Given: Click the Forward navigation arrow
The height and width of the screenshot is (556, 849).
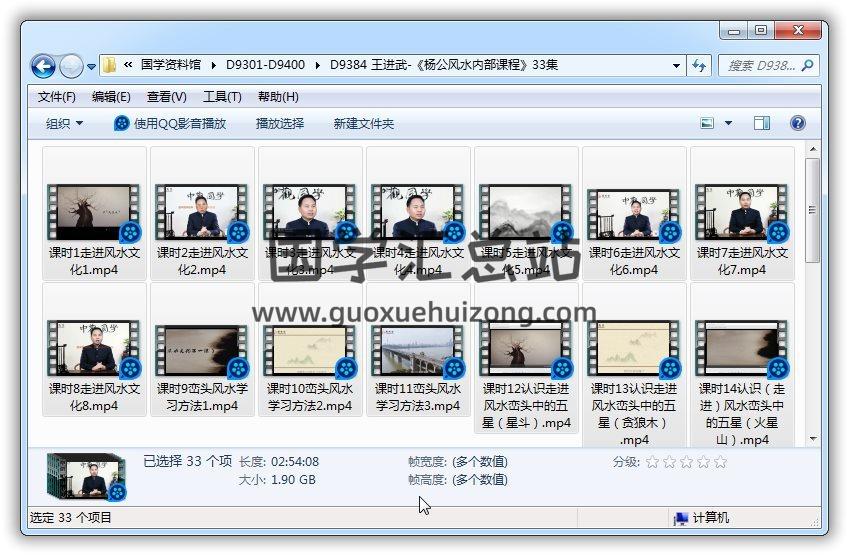Looking at the screenshot, I should coord(71,67).
